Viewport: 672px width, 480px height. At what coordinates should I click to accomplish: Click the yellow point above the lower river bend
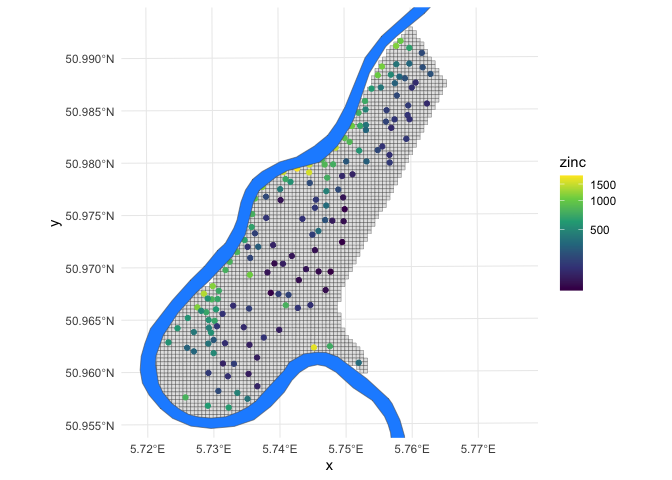(x=315, y=347)
